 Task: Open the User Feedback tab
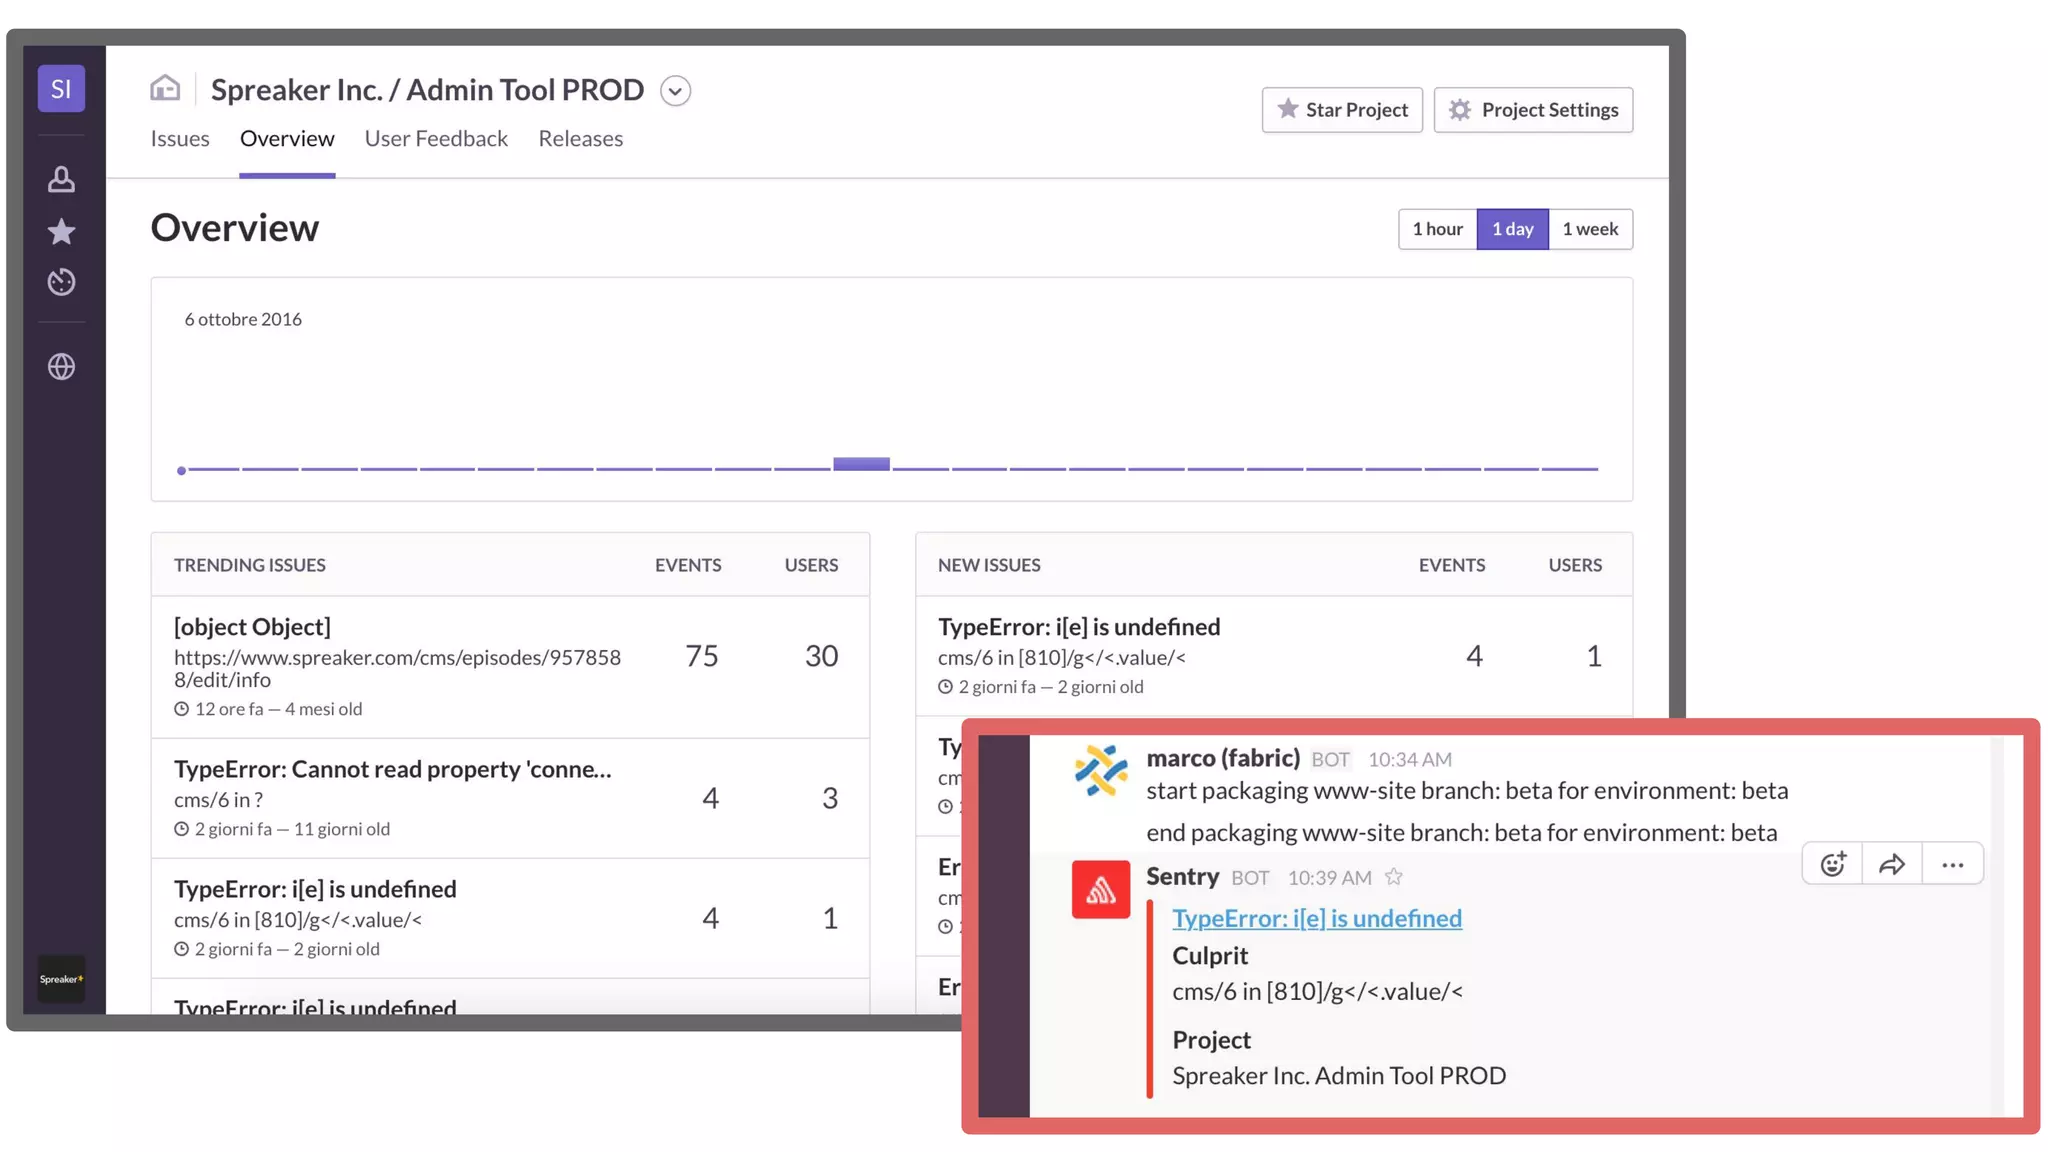436,139
